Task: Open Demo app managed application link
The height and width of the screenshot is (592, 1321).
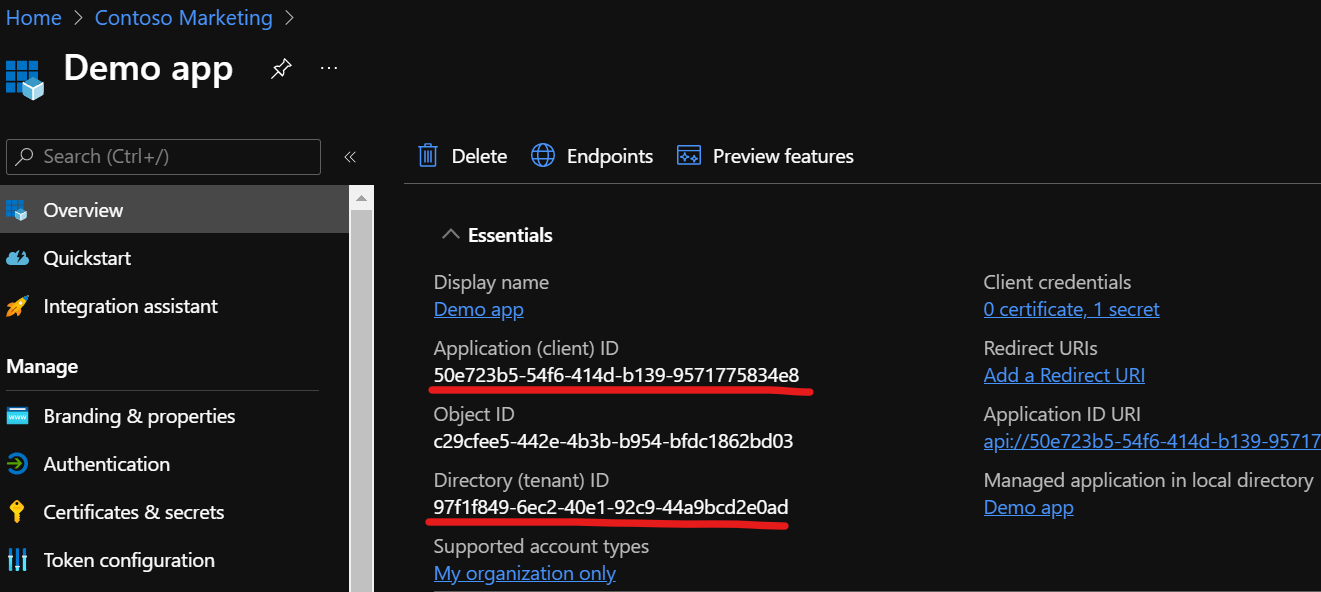Action: coord(1029,507)
